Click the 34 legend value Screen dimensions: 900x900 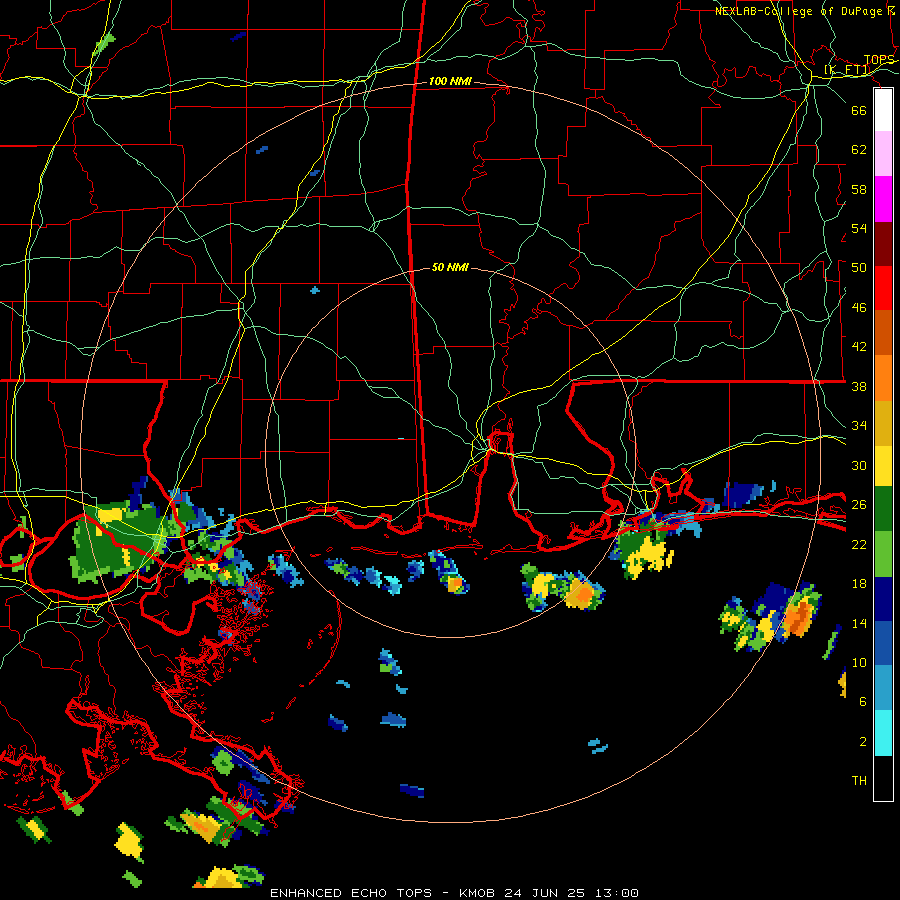(x=859, y=425)
